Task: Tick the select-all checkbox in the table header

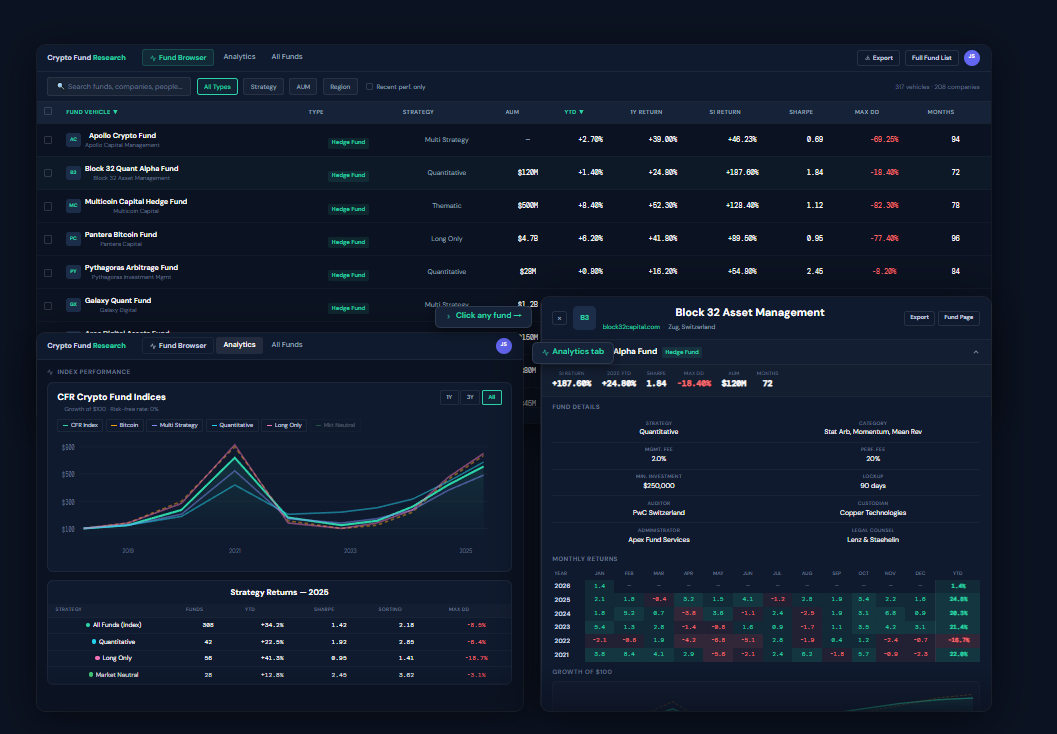Action: (x=48, y=112)
